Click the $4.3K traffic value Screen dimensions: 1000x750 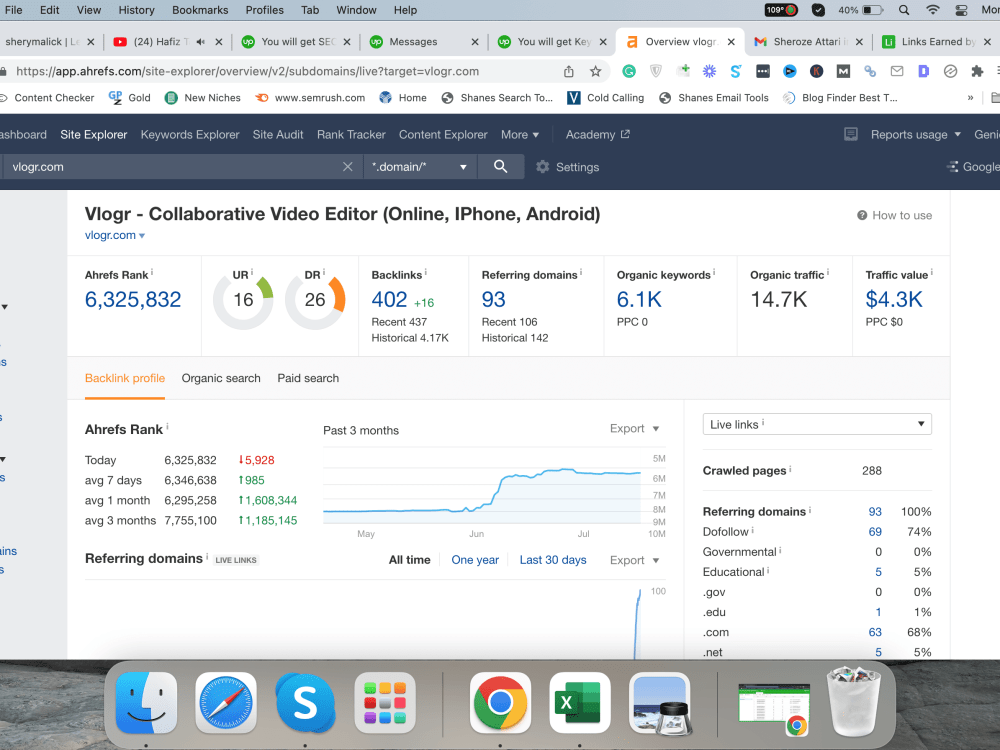coord(893,299)
